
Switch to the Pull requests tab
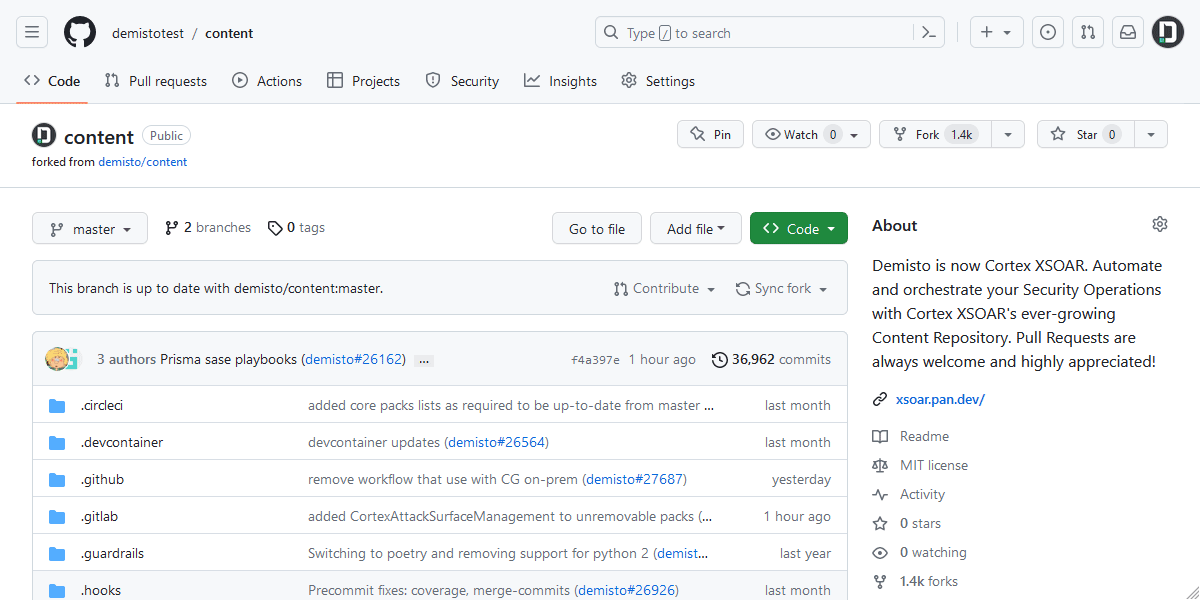(x=156, y=81)
